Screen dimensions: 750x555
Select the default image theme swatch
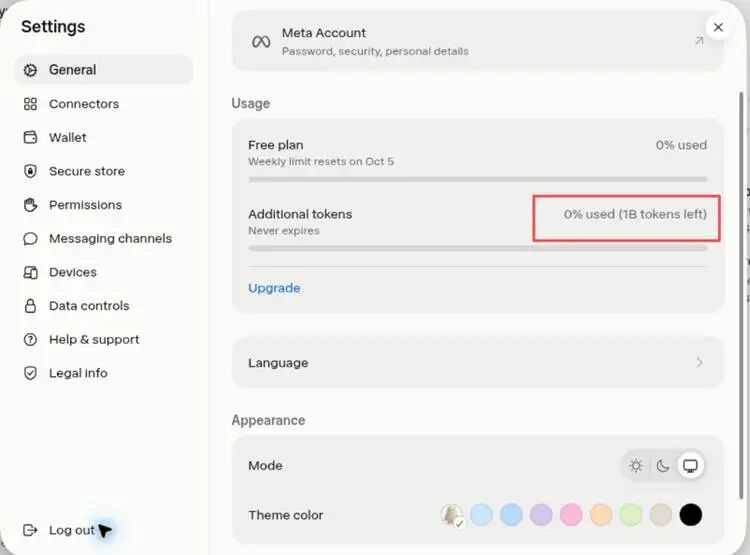[452, 515]
